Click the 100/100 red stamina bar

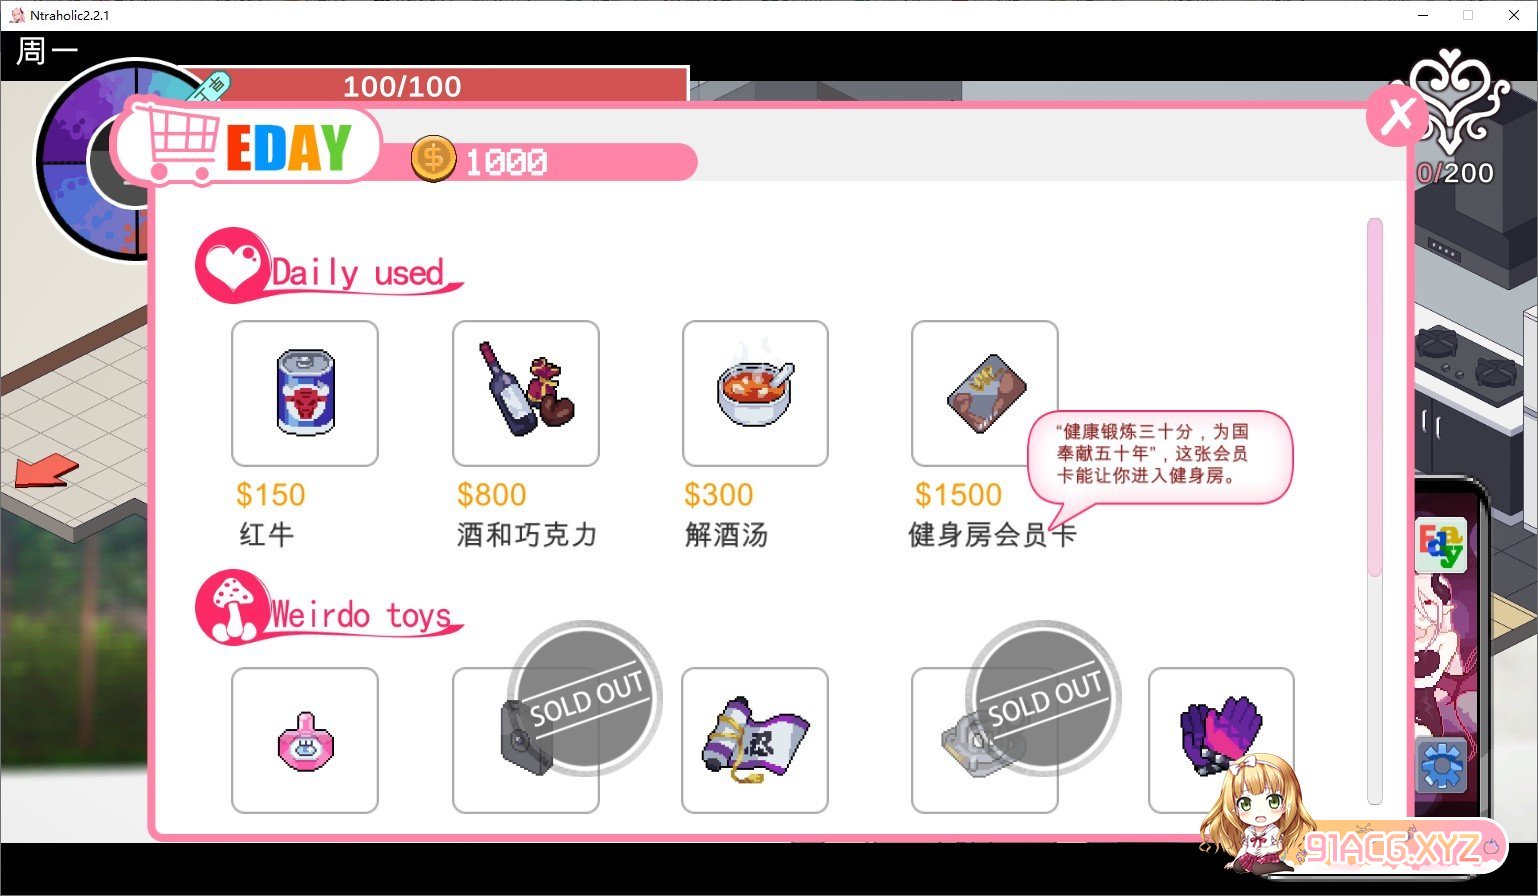click(x=440, y=85)
